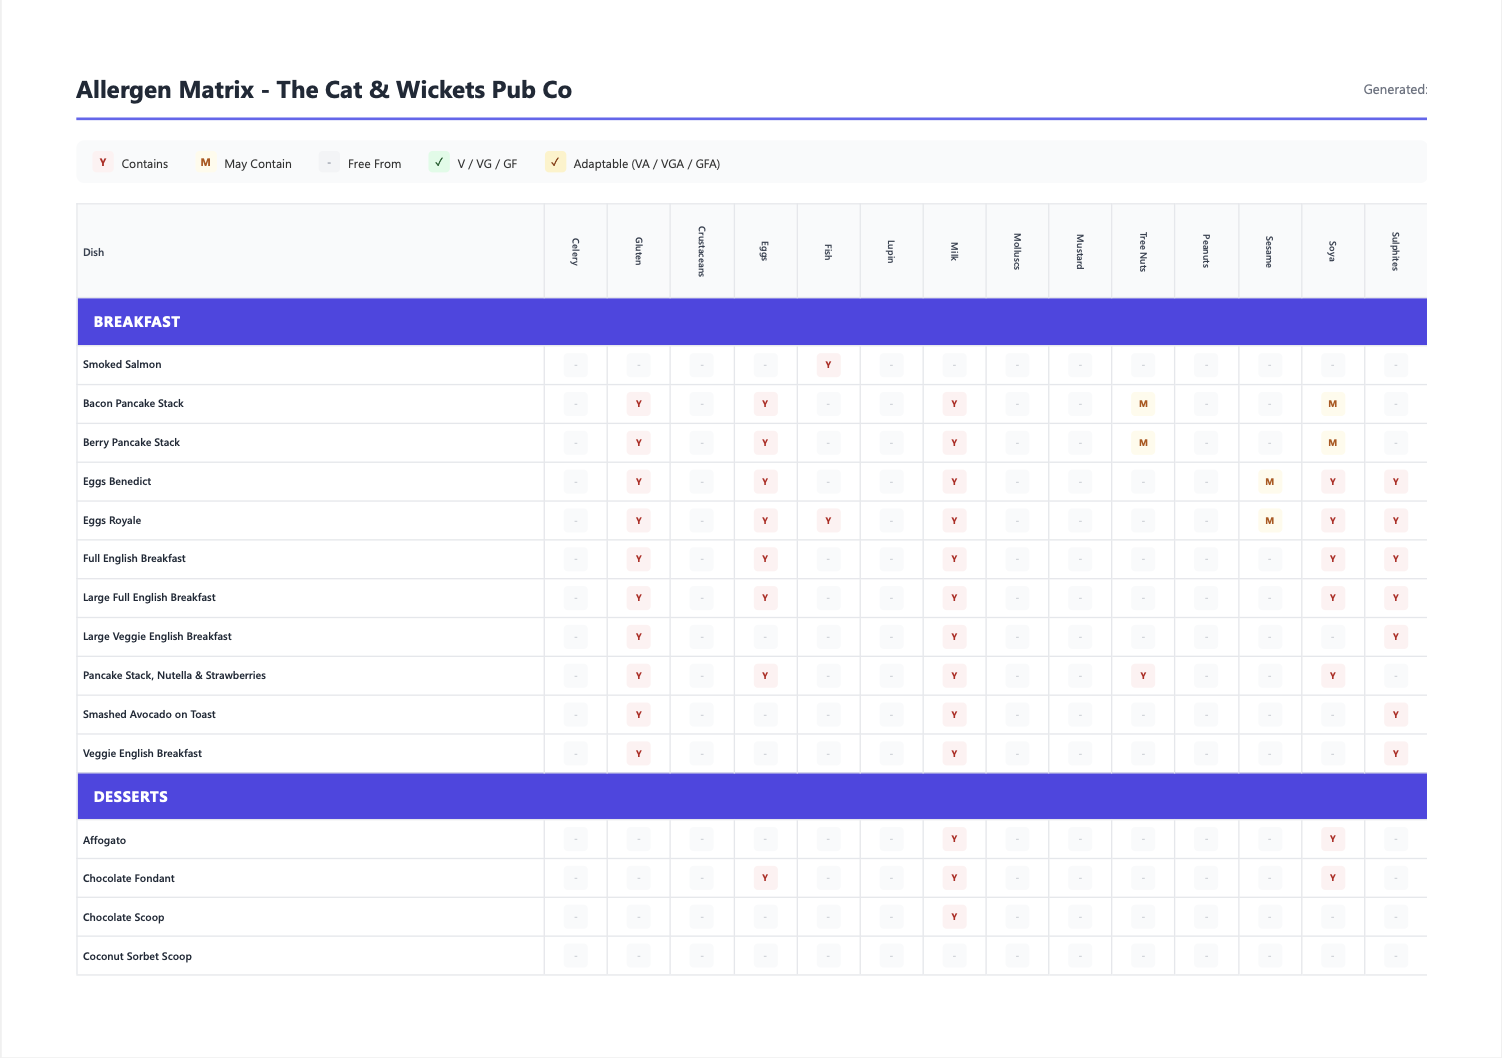Click the Y Soya badge for Full English Breakfast
Viewport: 1502px width, 1058px height.
tap(1332, 559)
